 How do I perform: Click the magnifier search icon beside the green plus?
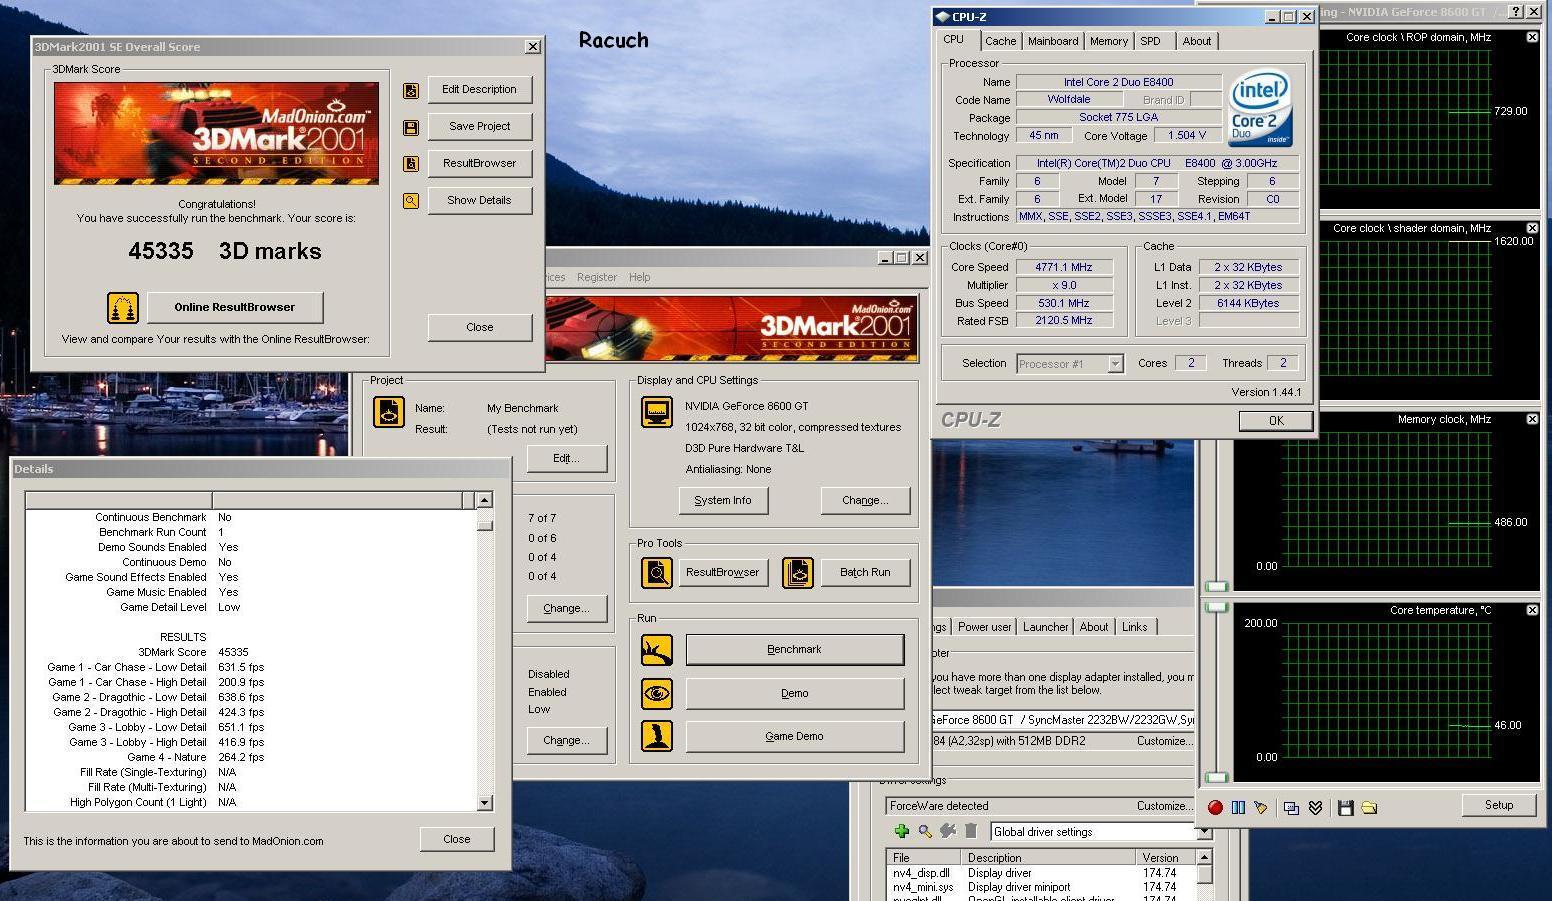coord(925,831)
